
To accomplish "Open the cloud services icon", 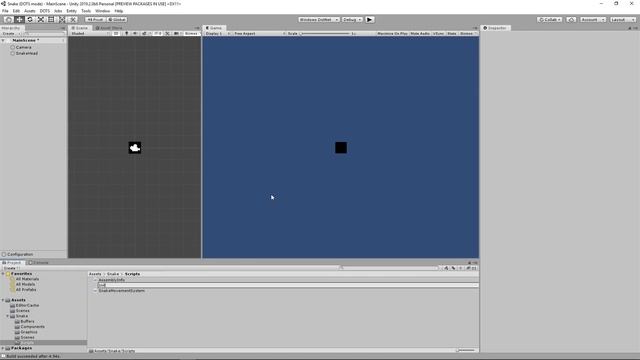I will click(x=571, y=20).
